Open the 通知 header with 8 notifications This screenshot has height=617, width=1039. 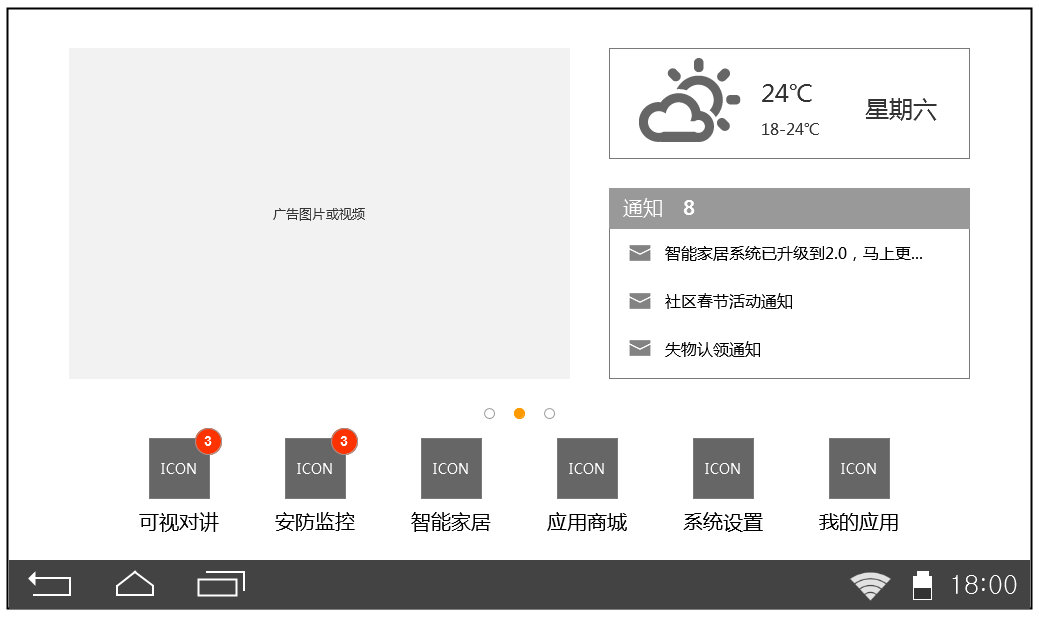pos(789,208)
